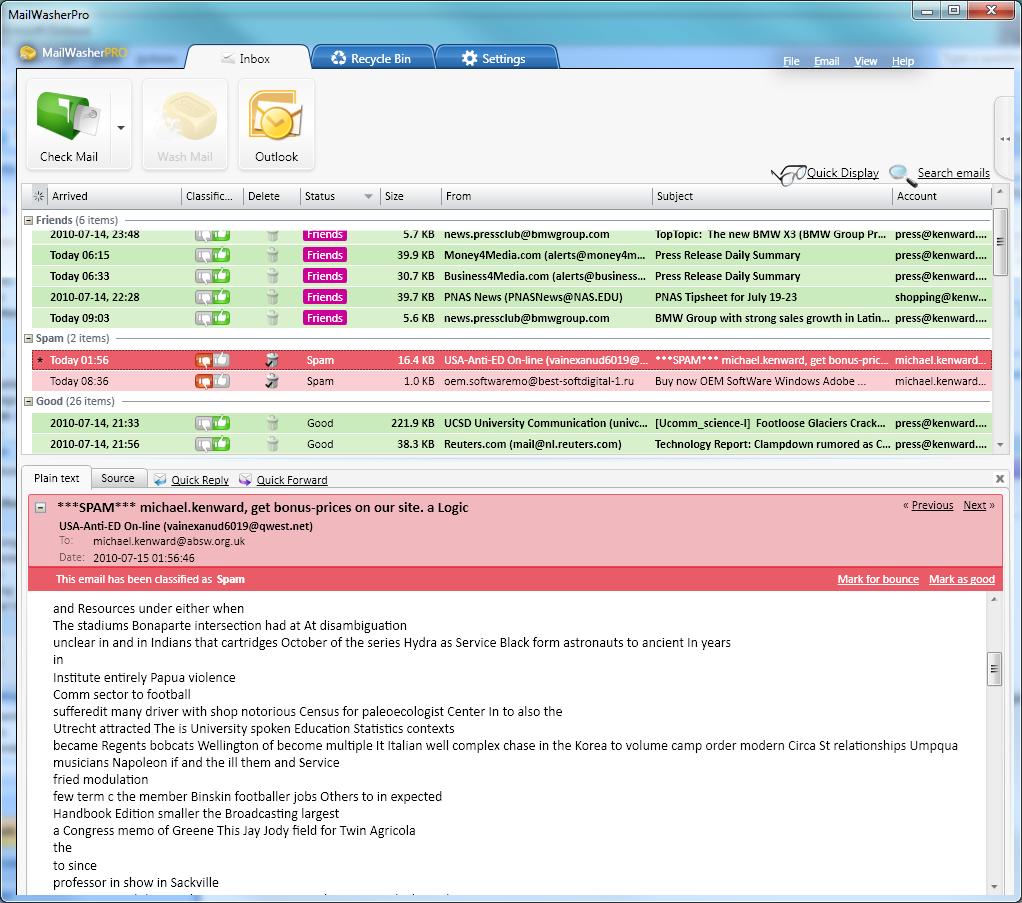The image size is (1022, 903).
Task: Toggle delete trash for Today 06:33 email
Action: coord(272,276)
